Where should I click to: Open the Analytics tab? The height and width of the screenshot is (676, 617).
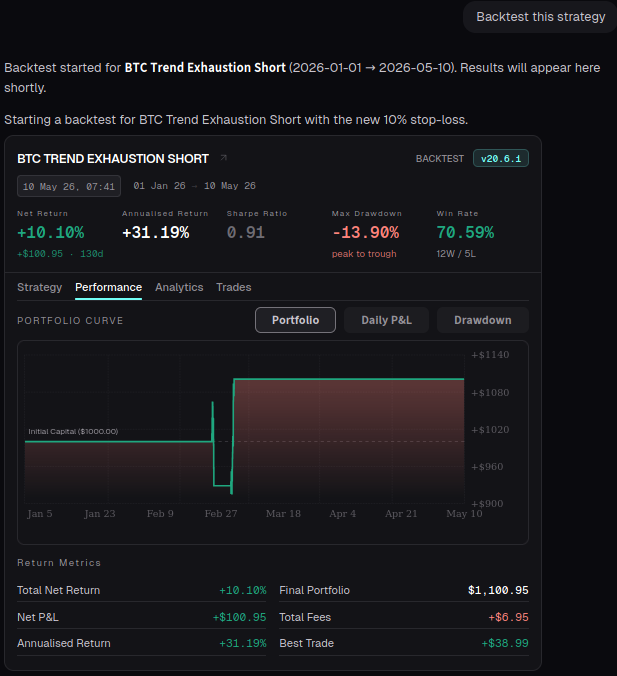point(179,287)
